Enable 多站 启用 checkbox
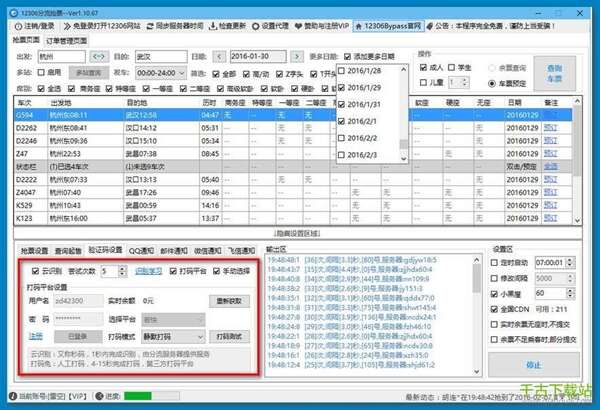Screen dimensions: 600x410 point(41,72)
